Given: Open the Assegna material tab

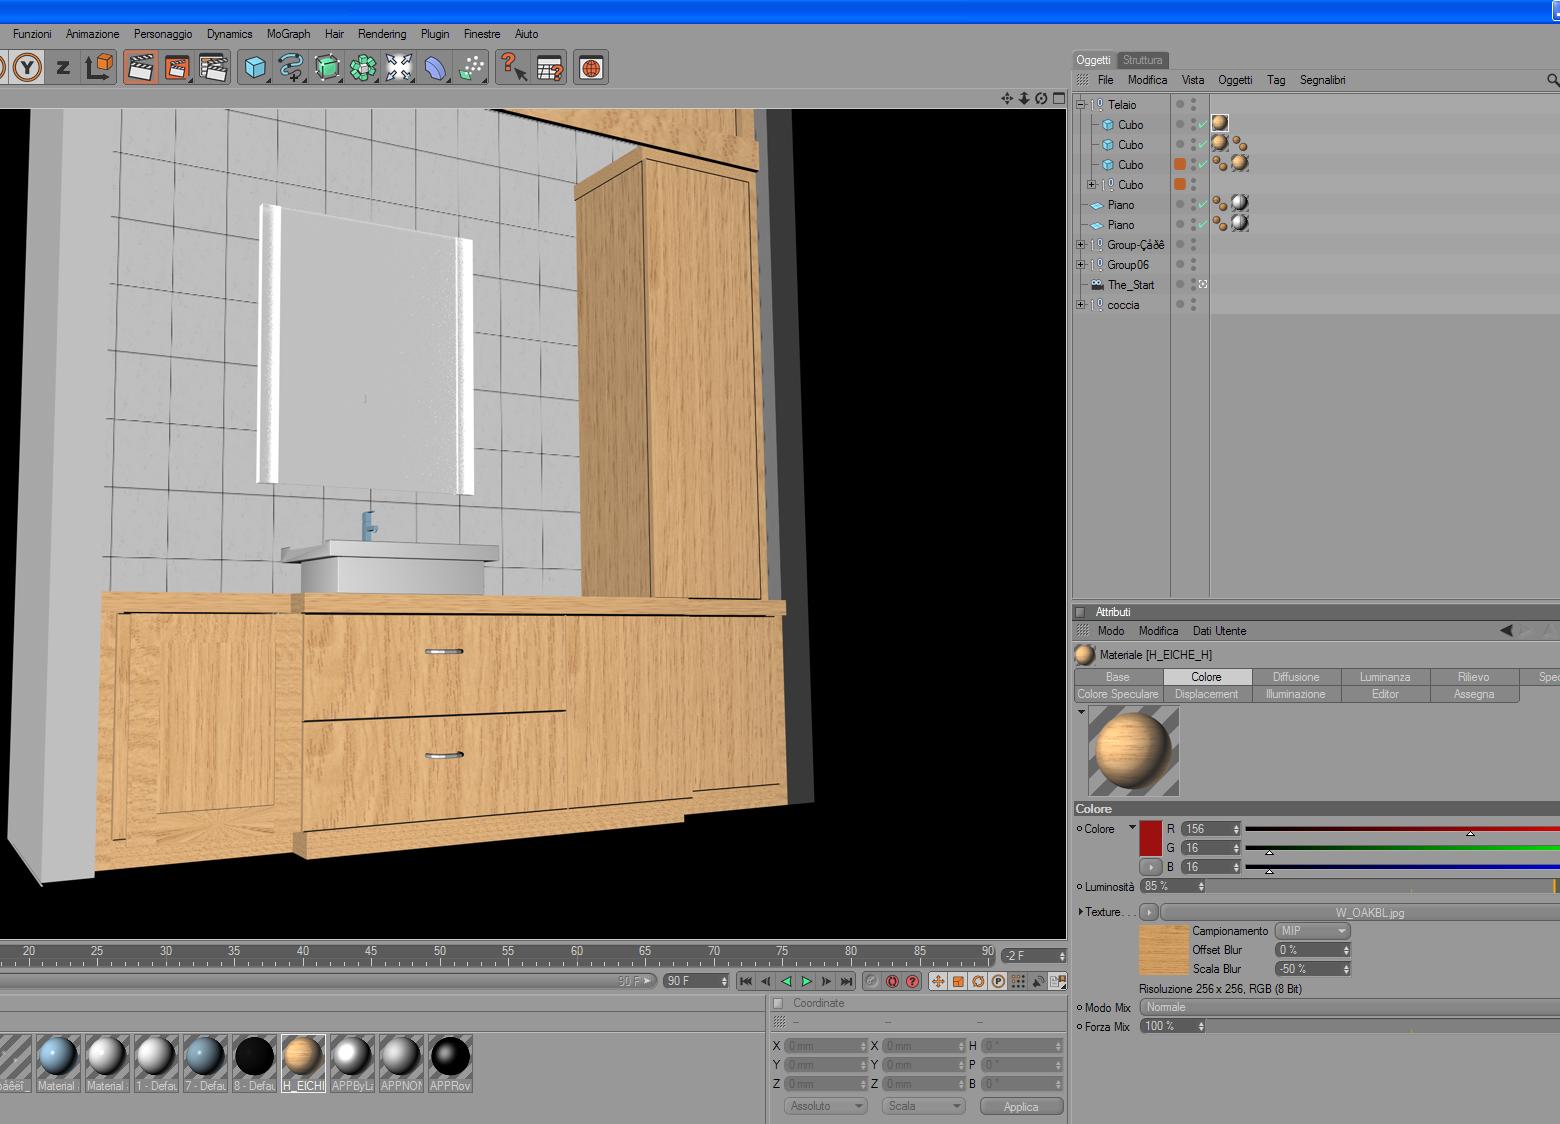Looking at the screenshot, I should tap(1474, 694).
